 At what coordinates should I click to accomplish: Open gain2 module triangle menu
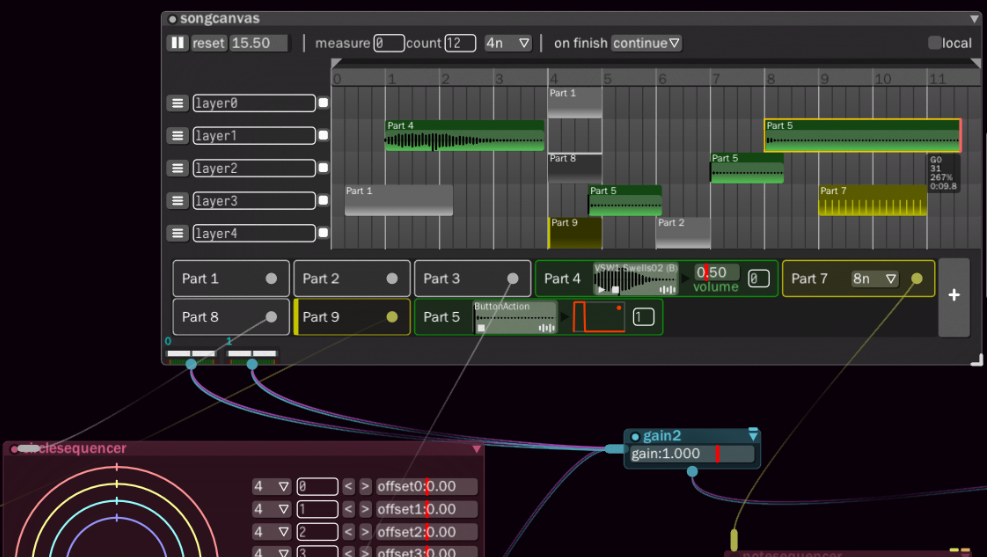point(753,435)
